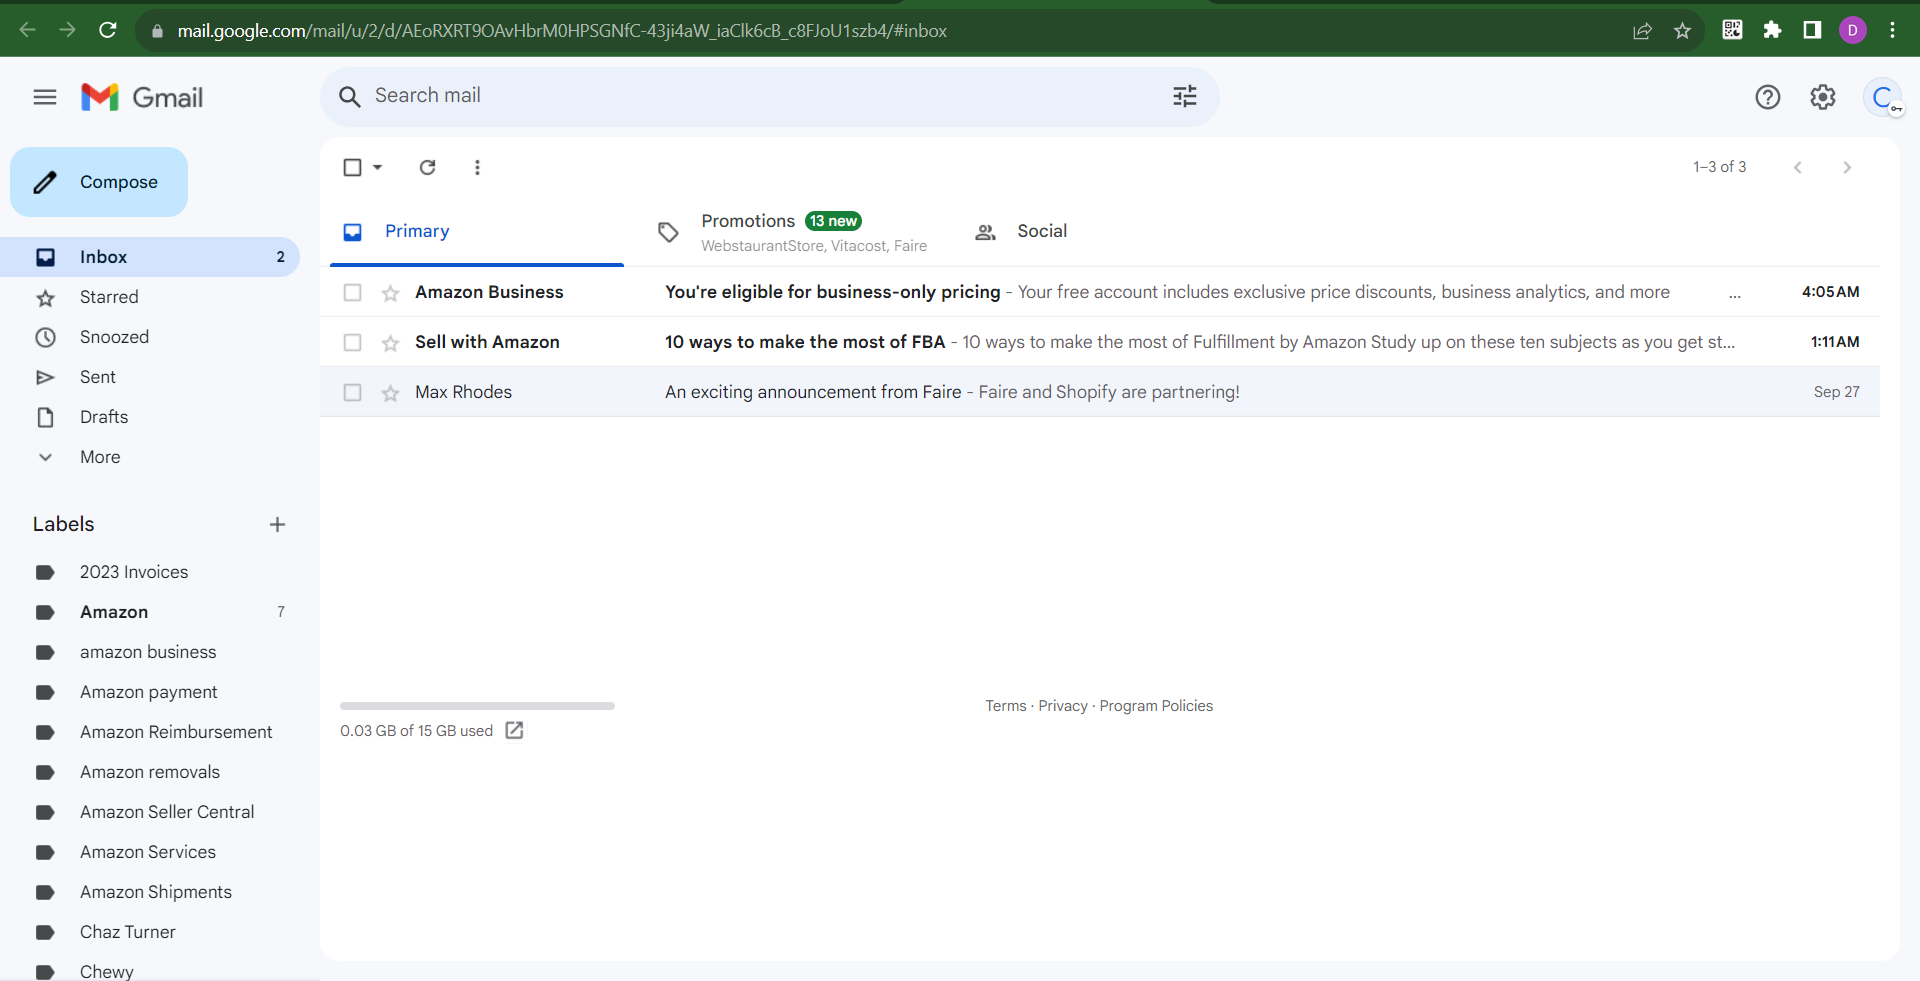Open the Terms link
The width and height of the screenshot is (1920, 981).
coord(1005,706)
